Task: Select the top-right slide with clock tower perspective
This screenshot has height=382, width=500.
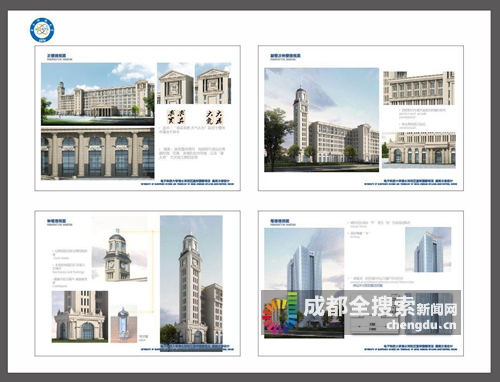Action: coord(361,118)
